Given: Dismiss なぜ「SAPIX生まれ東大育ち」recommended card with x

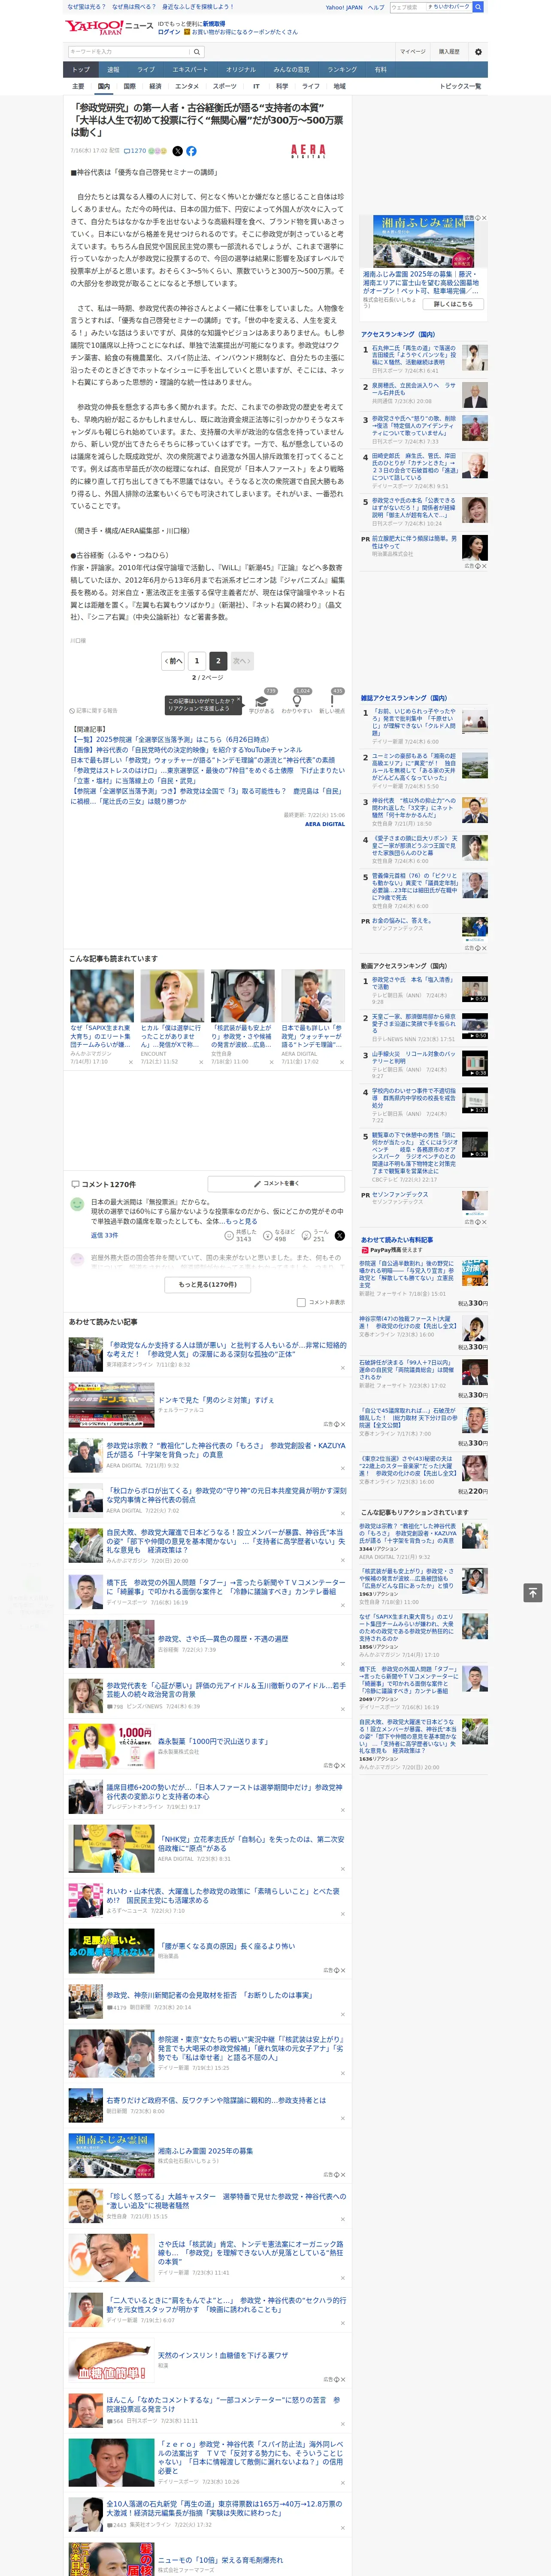Looking at the screenshot, I should 131,1062.
